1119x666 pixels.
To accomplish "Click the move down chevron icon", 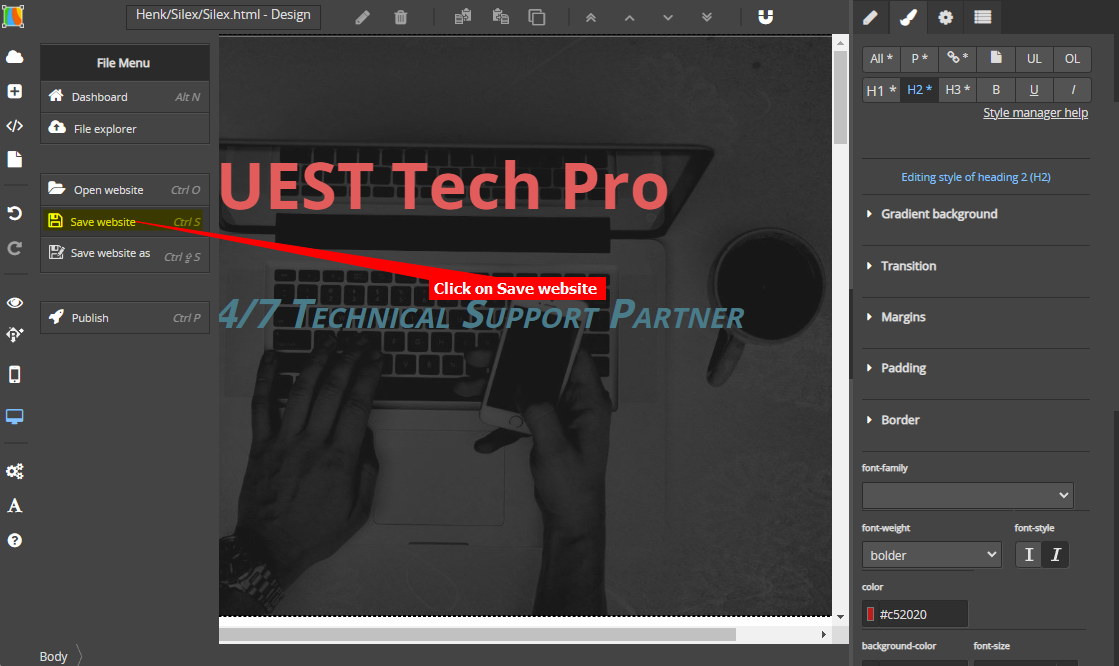I will coord(668,18).
